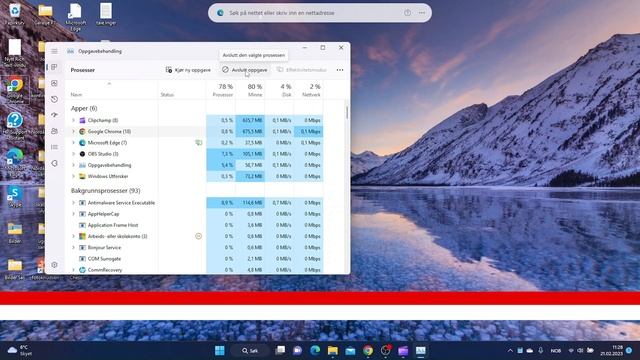Click the Bakgrunnsprosesser (93) group heading
The image size is (640, 360).
point(105,191)
